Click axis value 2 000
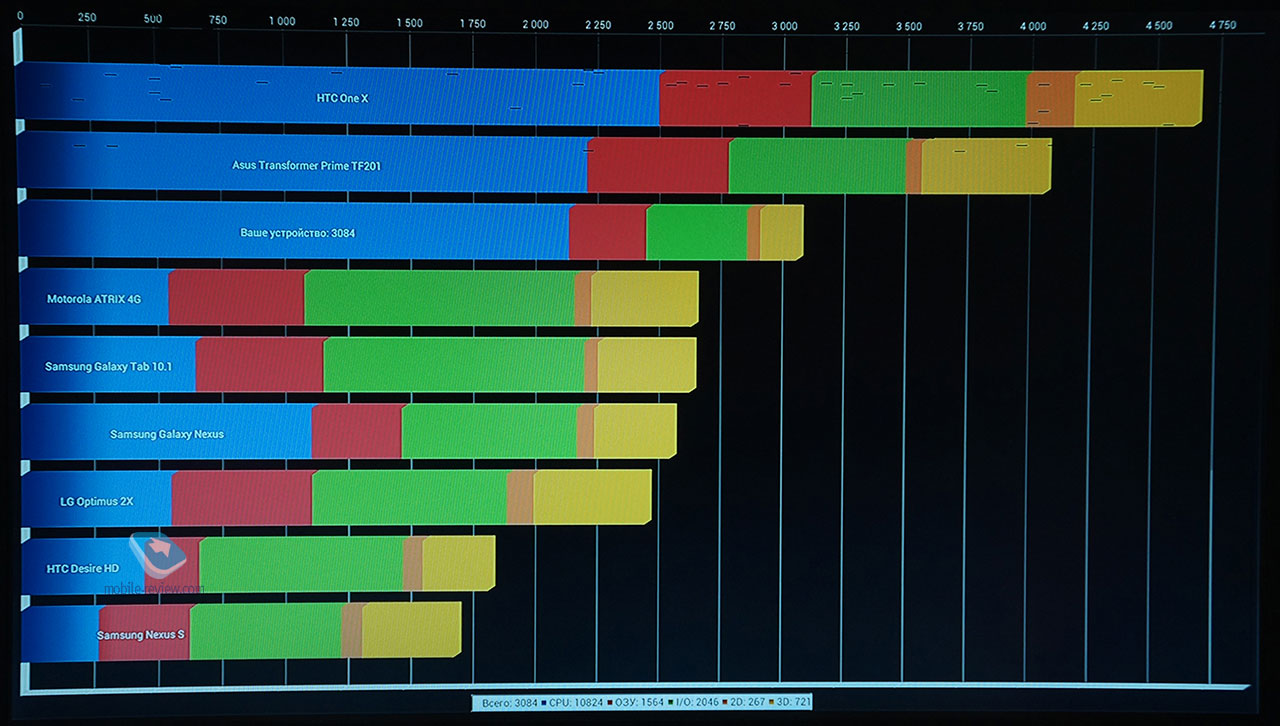 [x=535, y=23]
